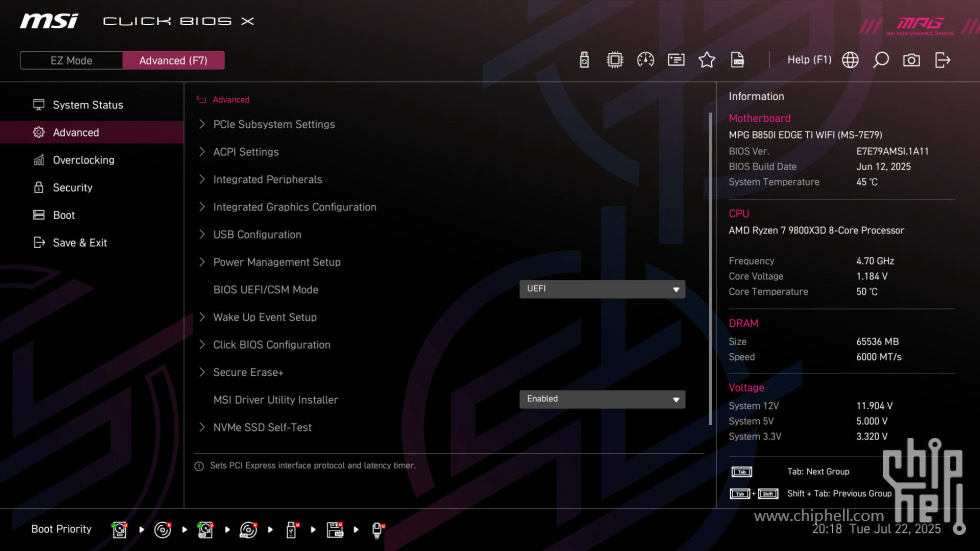980x551 pixels.
Task: Click the 'BIOS UEFI/CSM Mode' label
Action: 266,289
